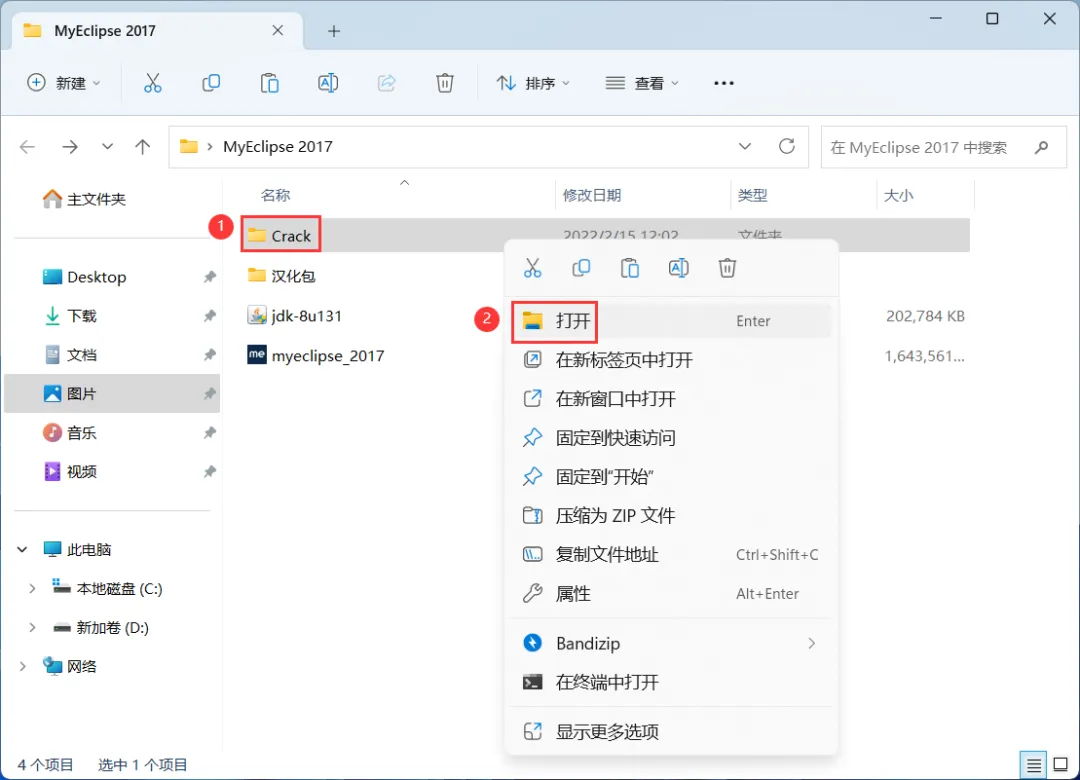The height and width of the screenshot is (780, 1080).
Task: Open the 查看 view dropdown
Action: coord(642,83)
